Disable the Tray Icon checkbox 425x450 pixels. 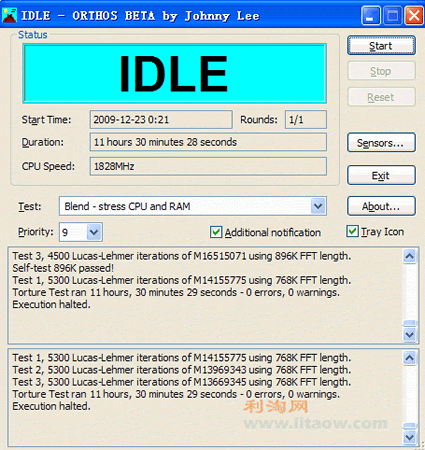point(352,231)
